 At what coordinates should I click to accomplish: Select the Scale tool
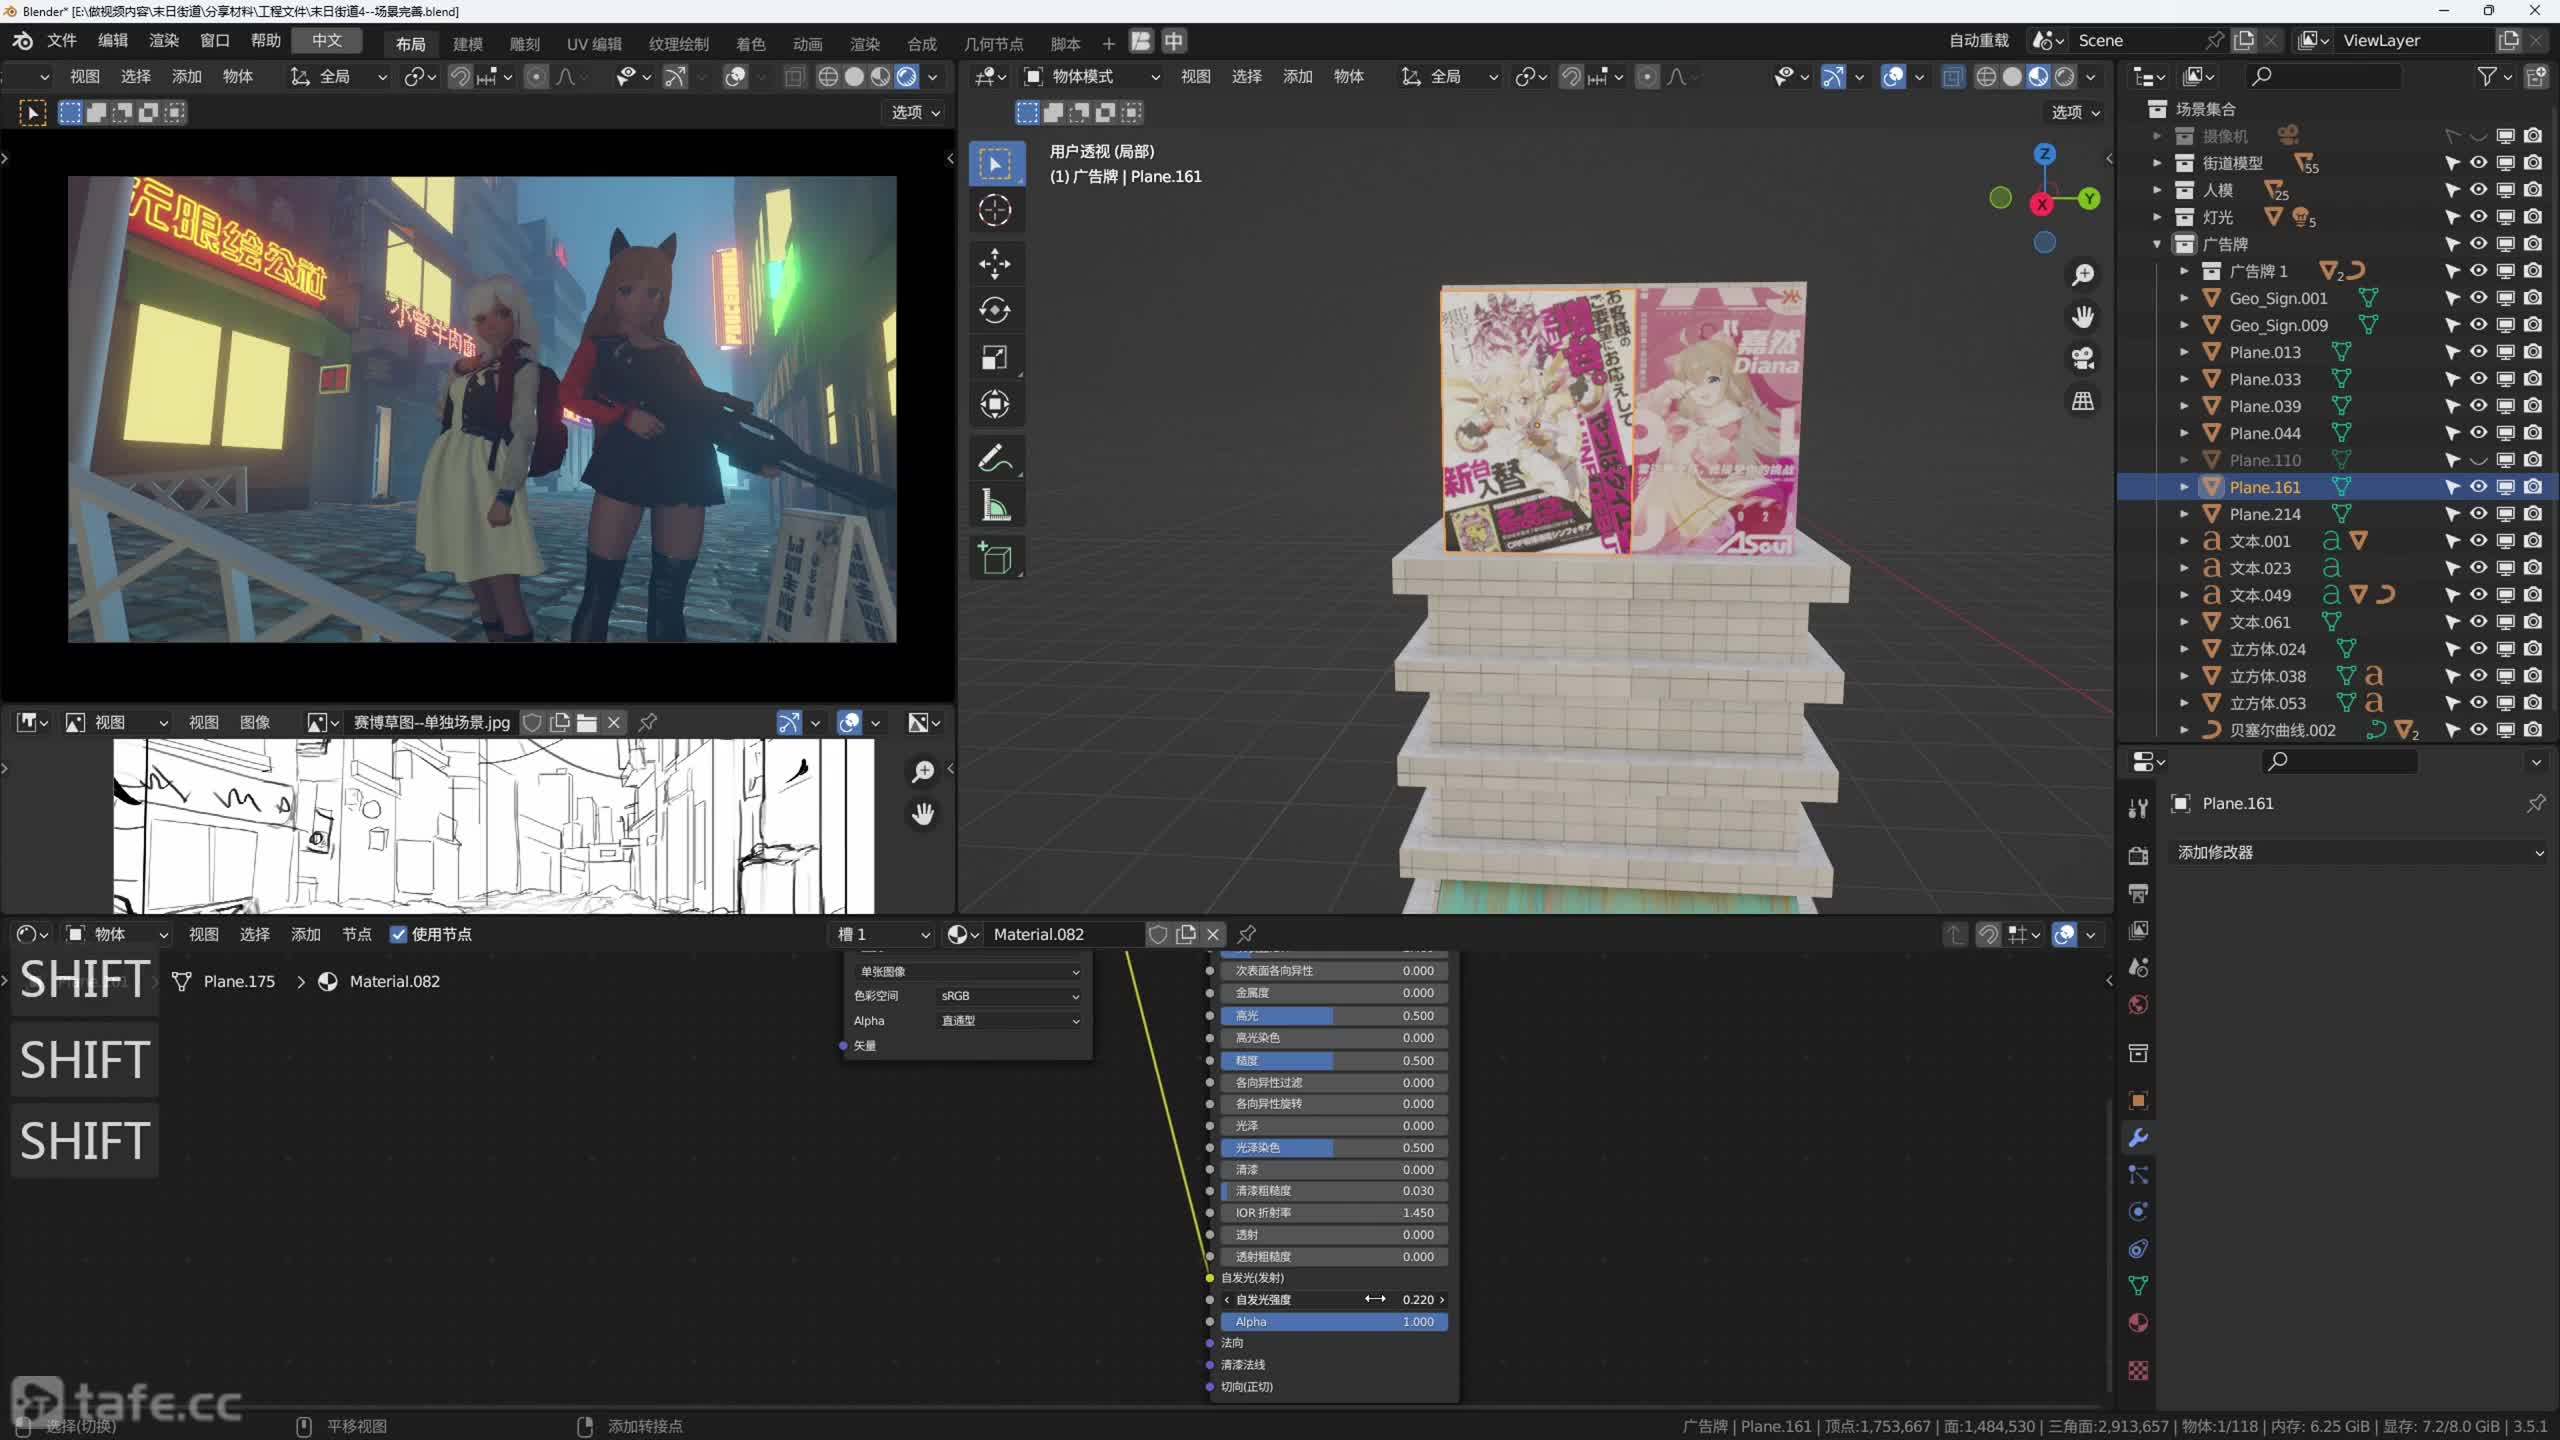click(995, 358)
